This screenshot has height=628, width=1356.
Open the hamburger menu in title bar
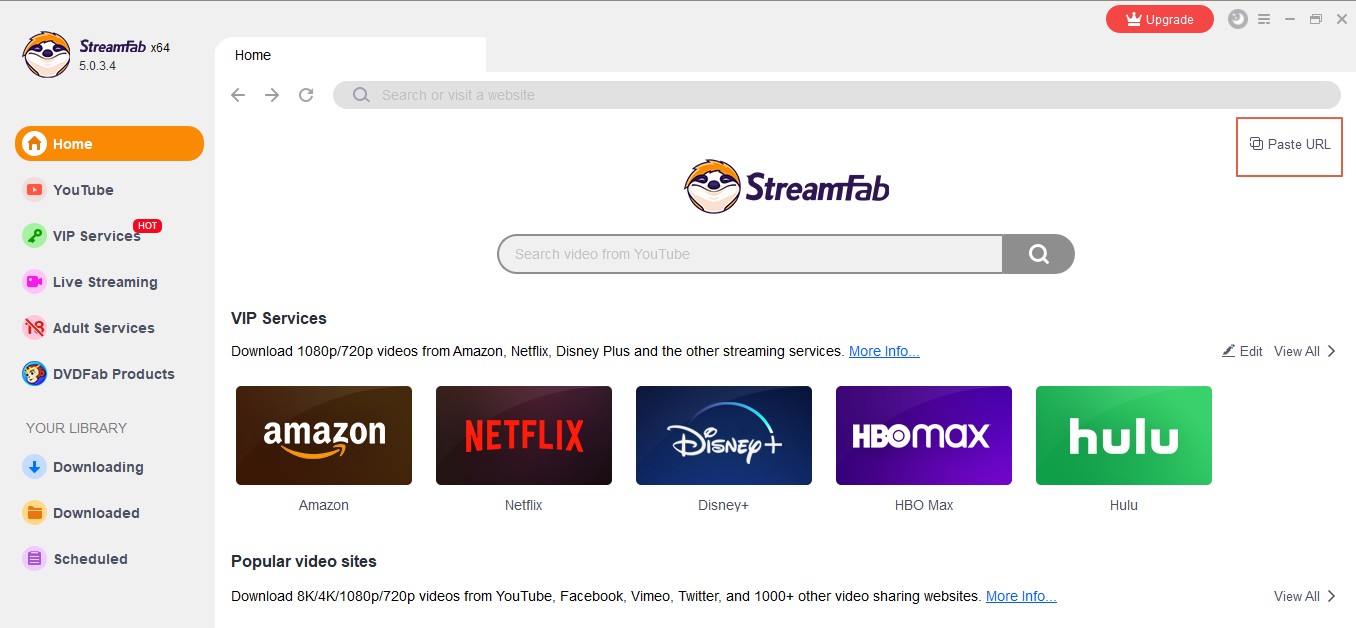[1264, 19]
